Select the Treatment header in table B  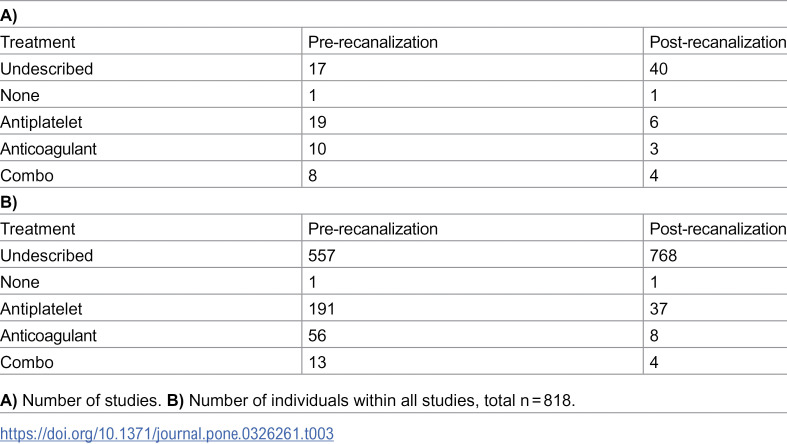(x=38, y=229)
